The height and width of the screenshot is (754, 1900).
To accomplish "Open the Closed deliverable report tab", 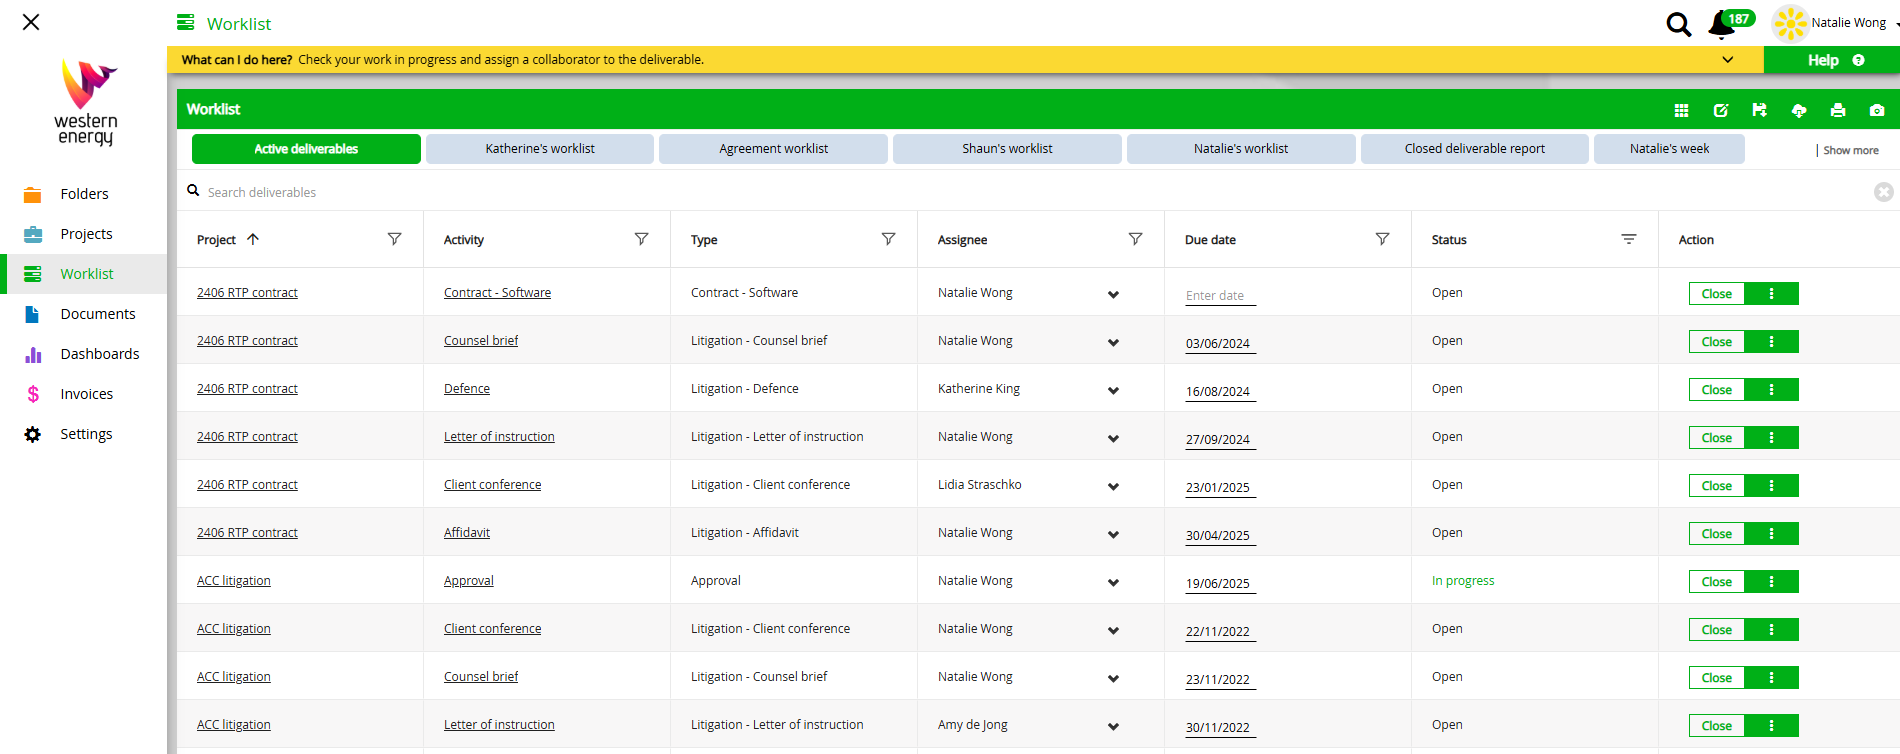I will tap(1474, 149).
